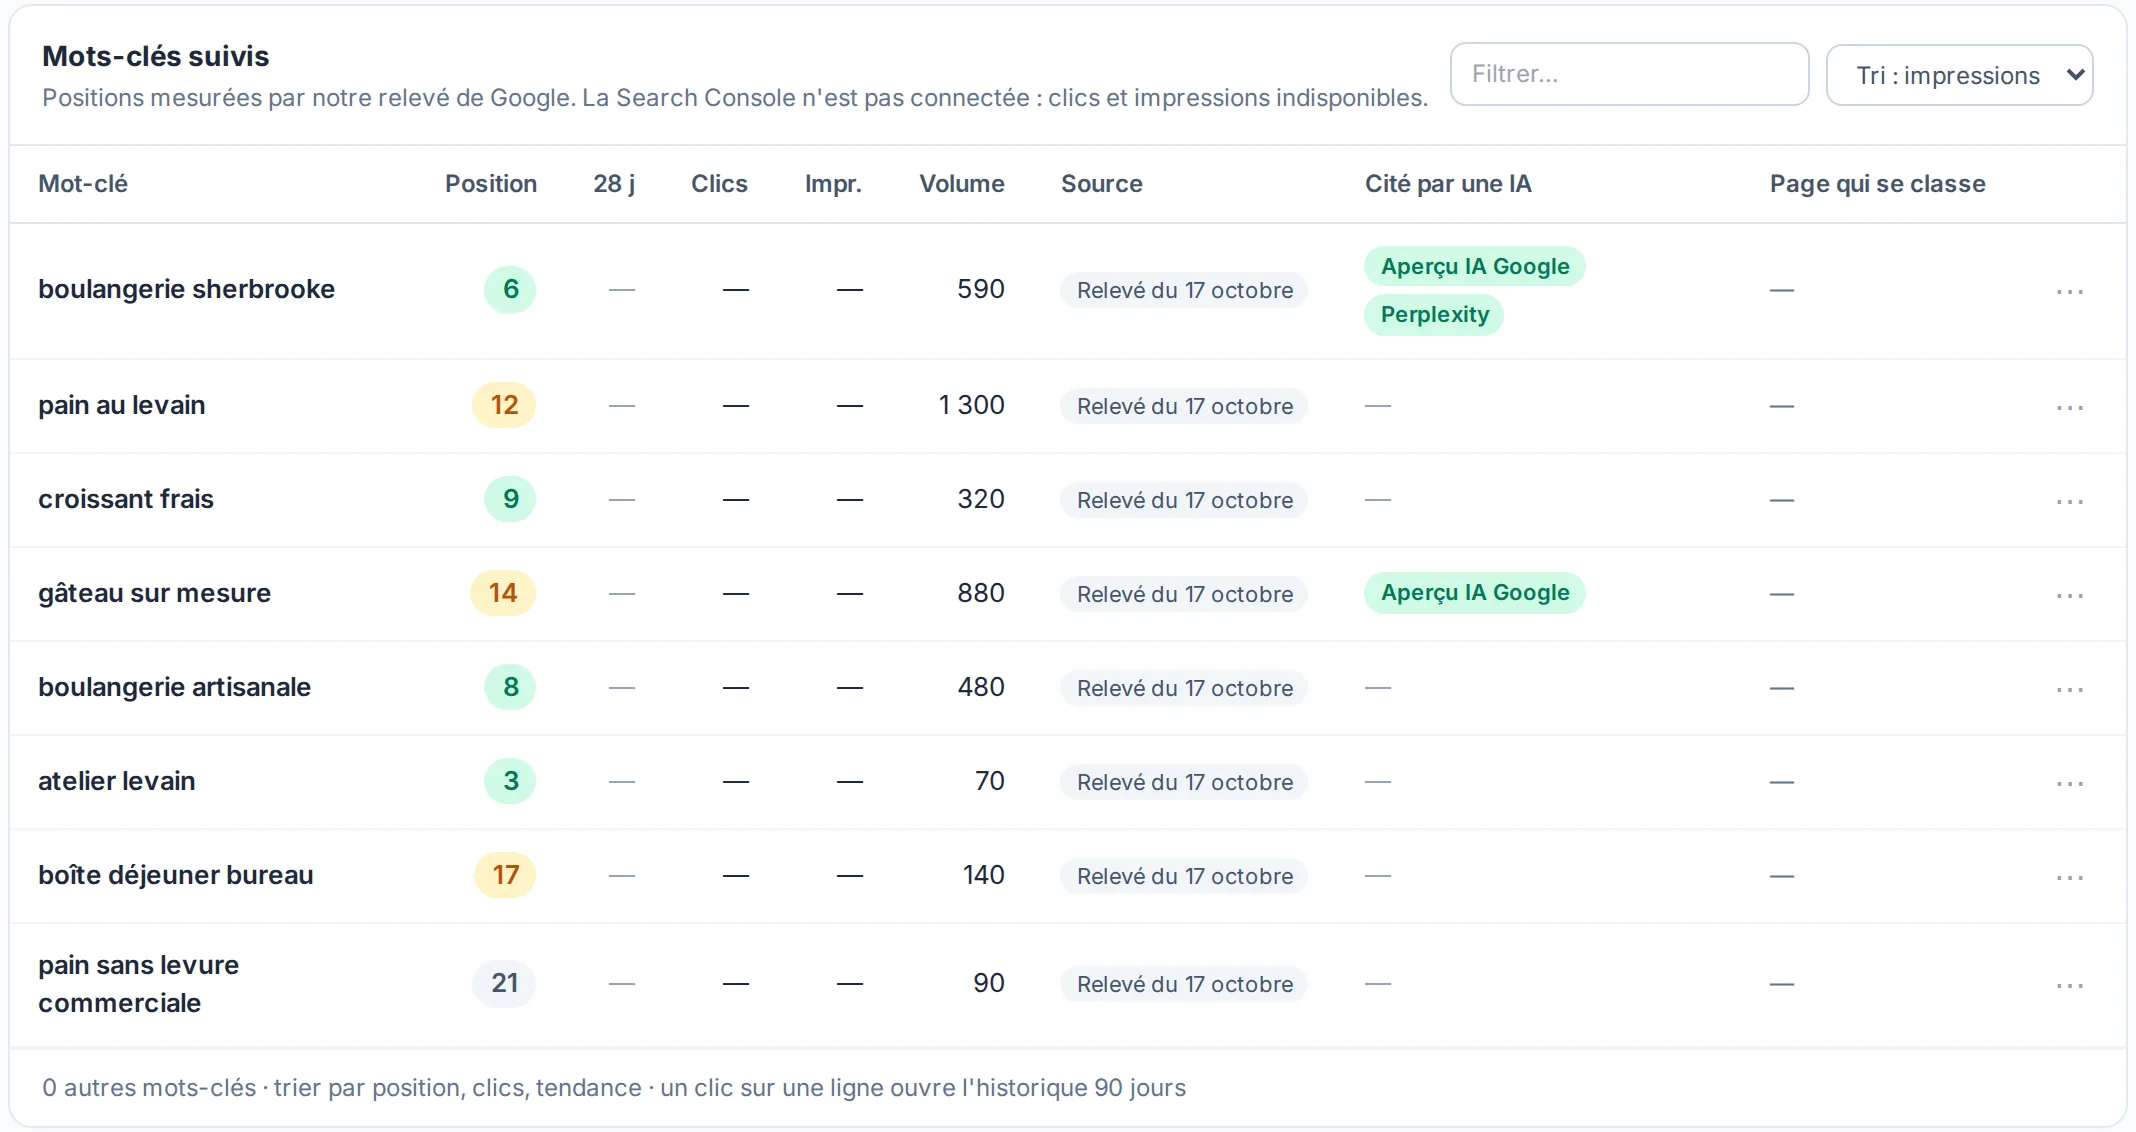The width and height of the screenshot is (2136, 1132).
Task: Click Aperçu IA Google badge for boulangerie sherbrooke
Action: pyautogui.click(x=1475, y=267)
